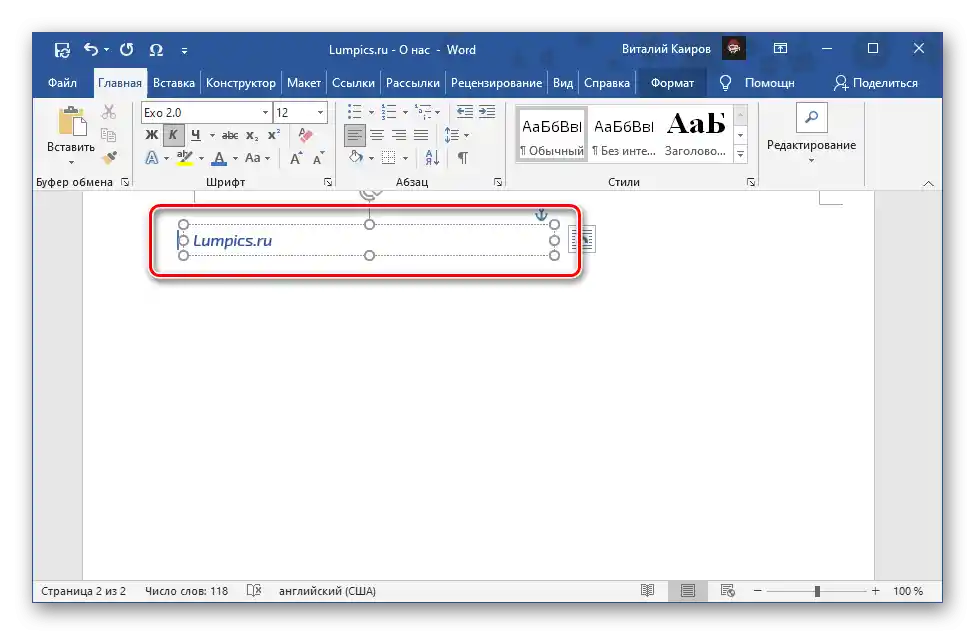Adjust the zoom slider handle
Image resolution: width=975 pixels, height=635 pixels.
point(817,591)
